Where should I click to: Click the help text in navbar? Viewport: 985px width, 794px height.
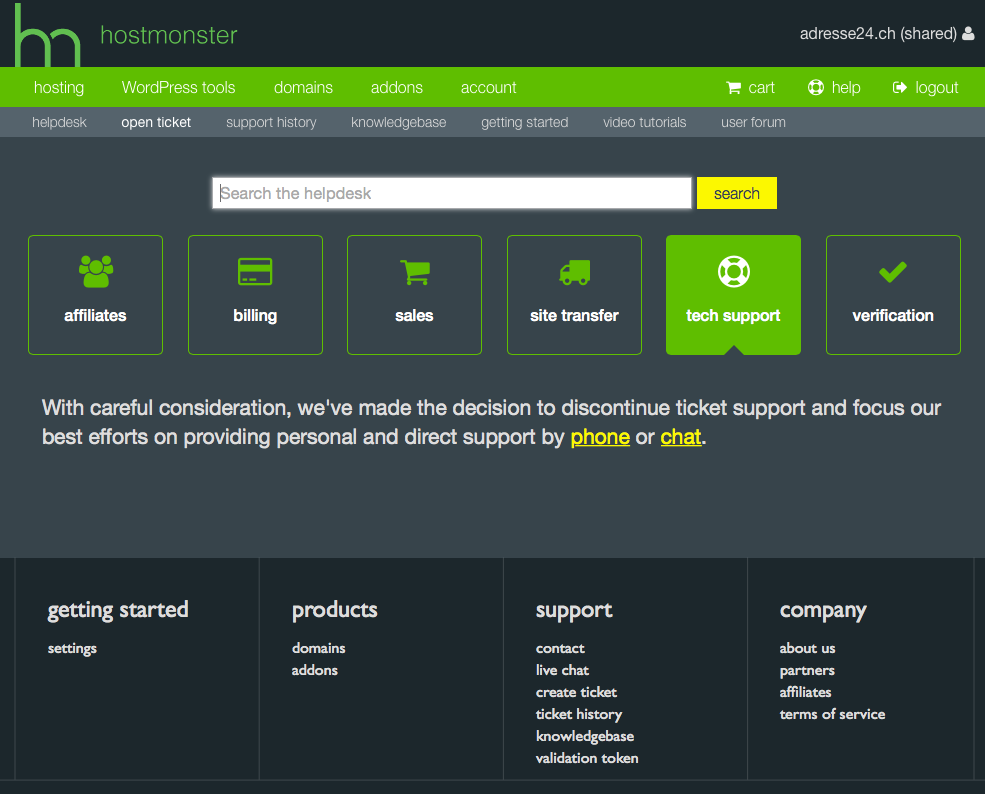click(x=846, y=87)
